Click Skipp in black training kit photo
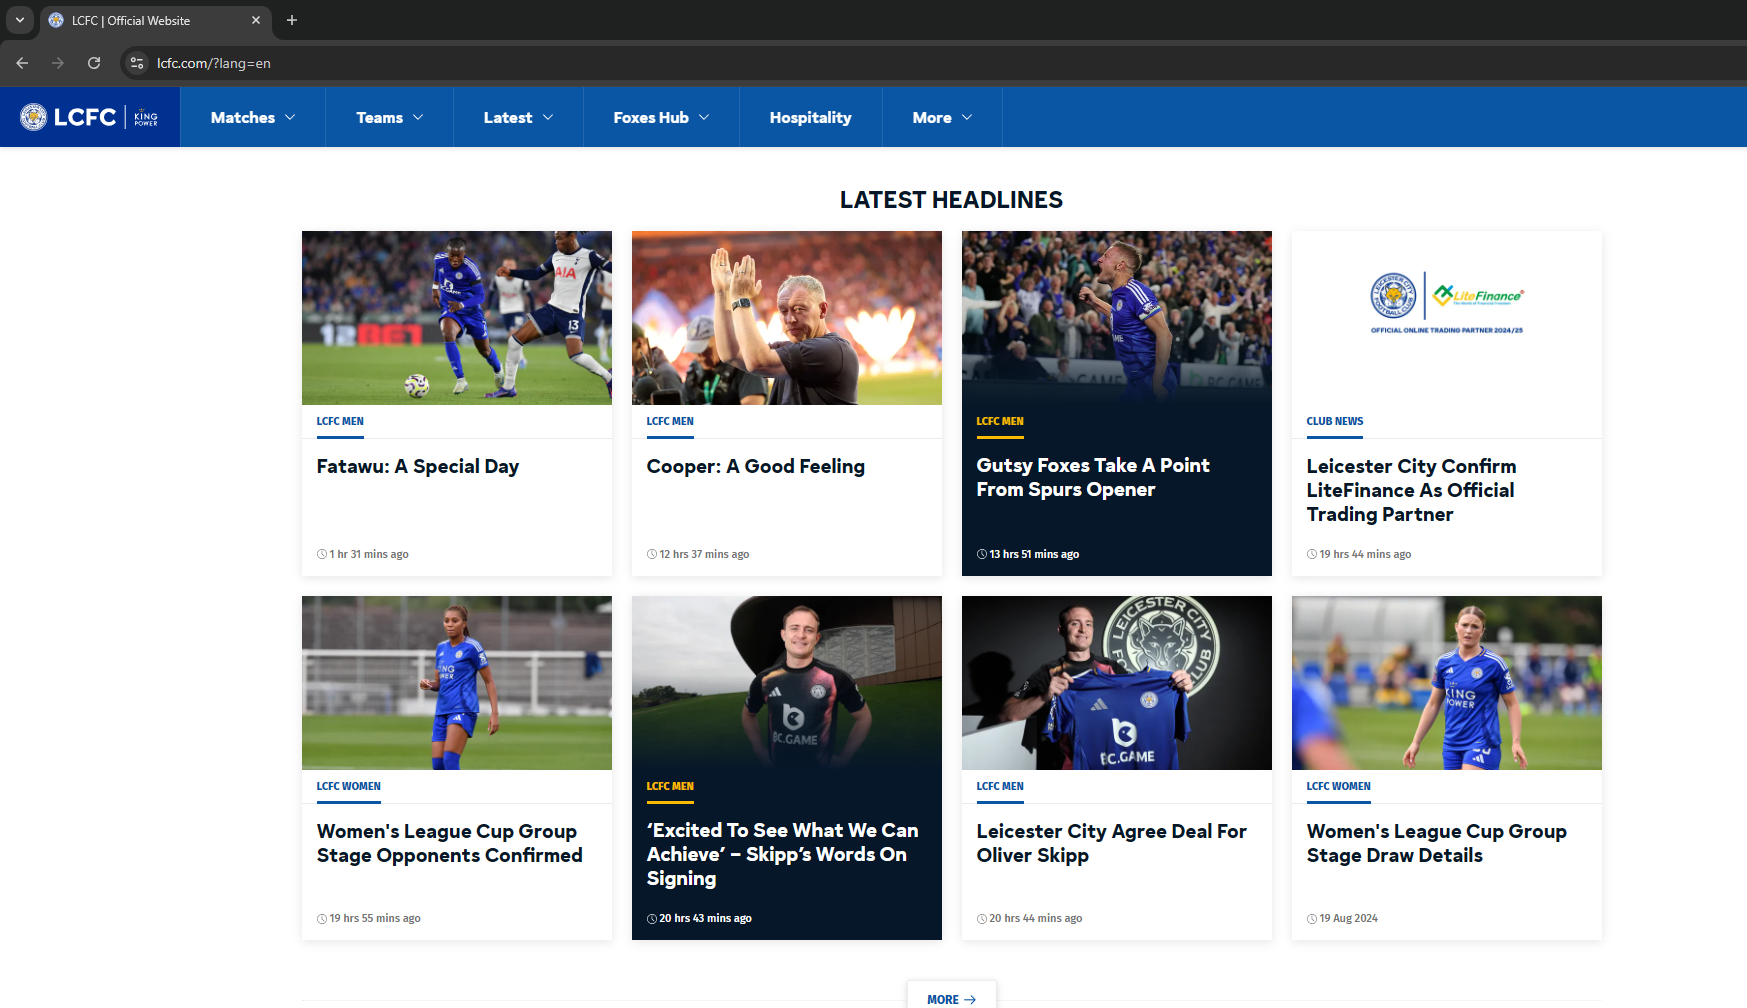The height and width of the screenshot is (1008, 1747). 787,683
